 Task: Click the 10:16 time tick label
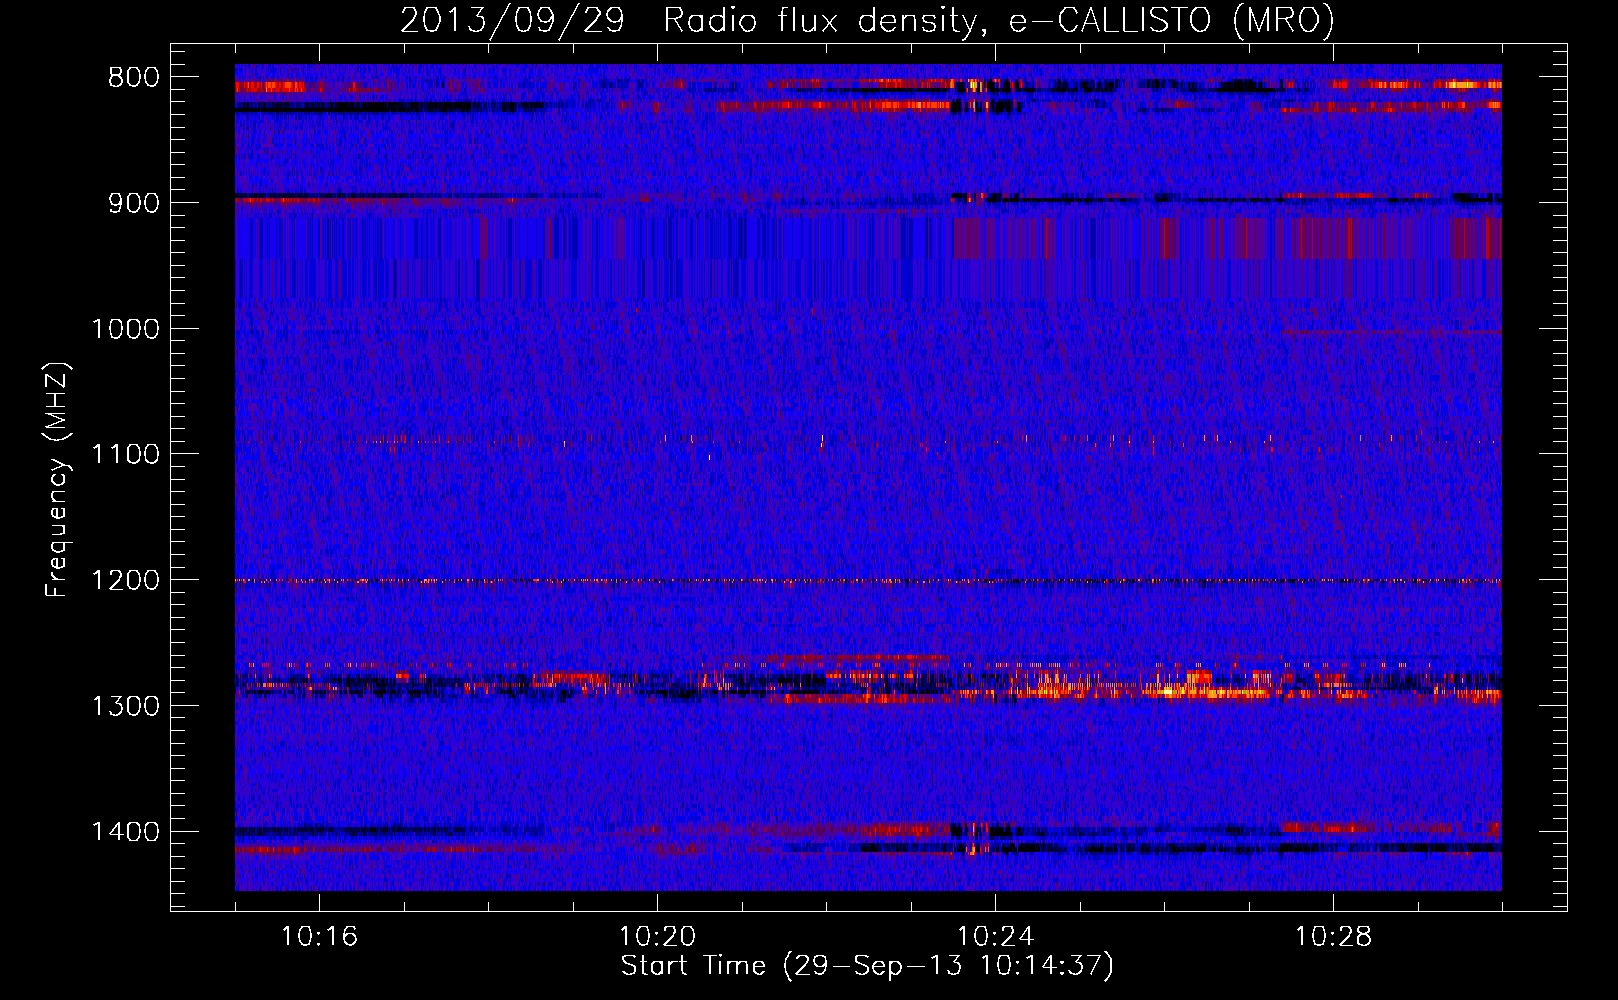(319, 937)
